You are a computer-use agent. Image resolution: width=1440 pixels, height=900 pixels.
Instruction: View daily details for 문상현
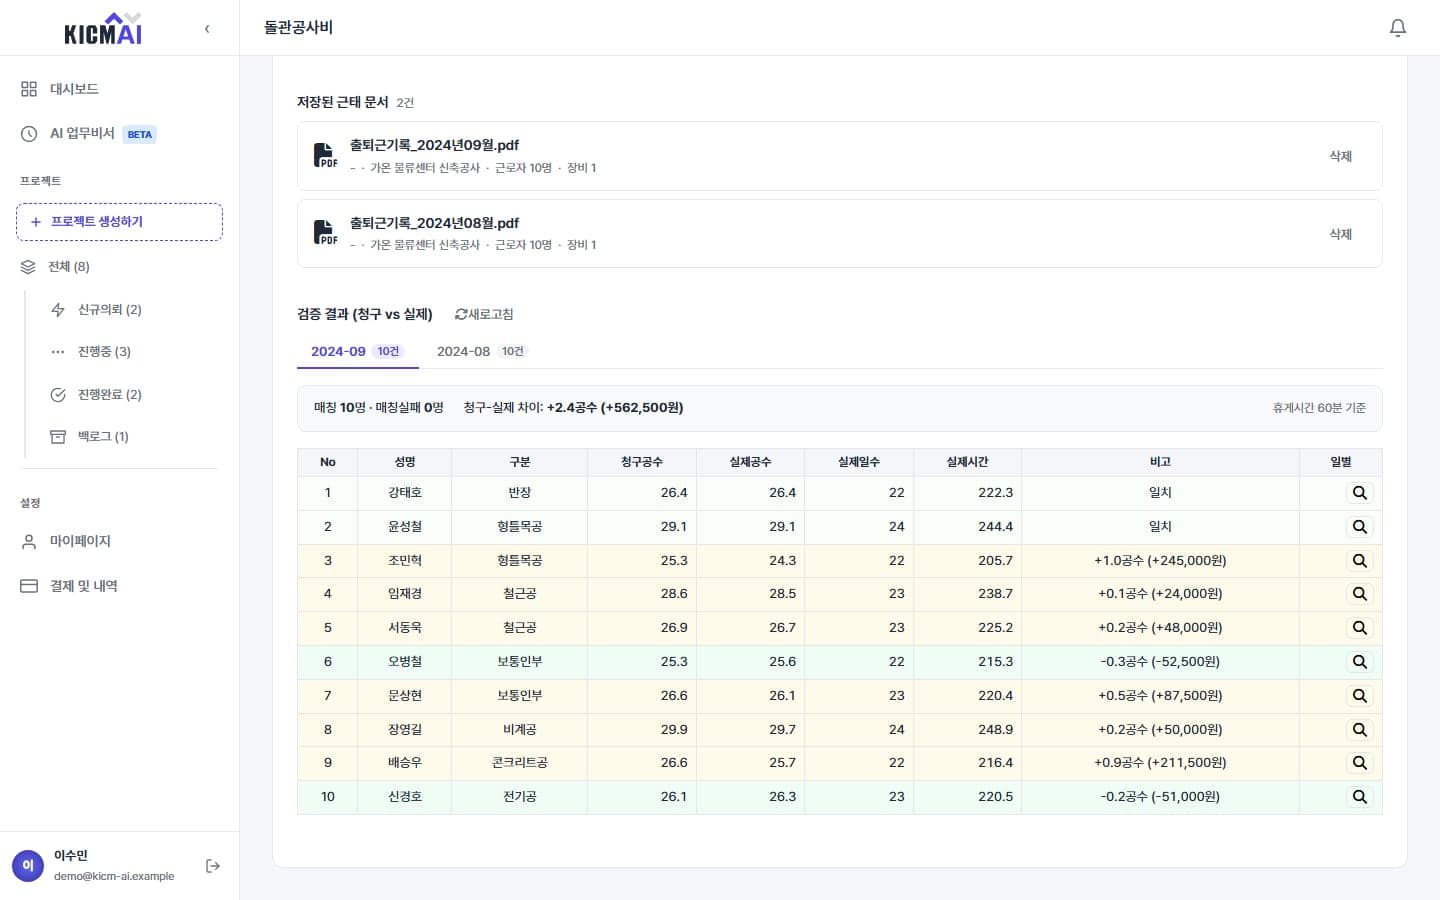(1359, 696)
